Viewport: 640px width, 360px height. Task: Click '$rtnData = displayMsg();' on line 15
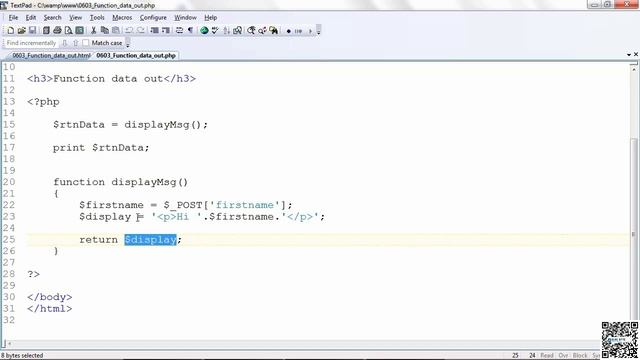[x=130, y=125]
